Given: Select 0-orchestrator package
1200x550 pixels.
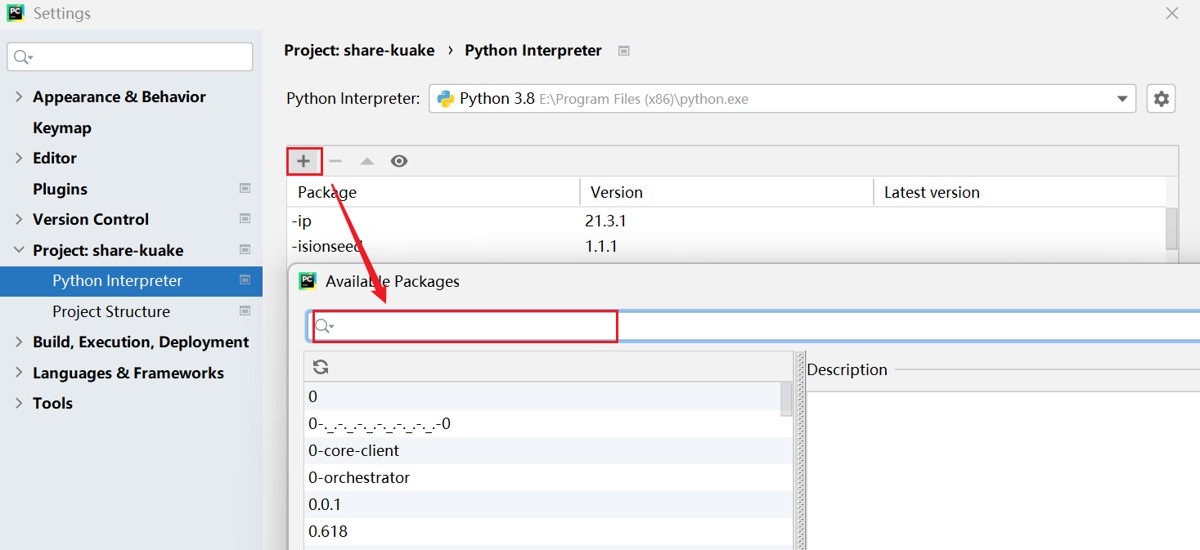Looking at the screenshot, I should [543, 477].
